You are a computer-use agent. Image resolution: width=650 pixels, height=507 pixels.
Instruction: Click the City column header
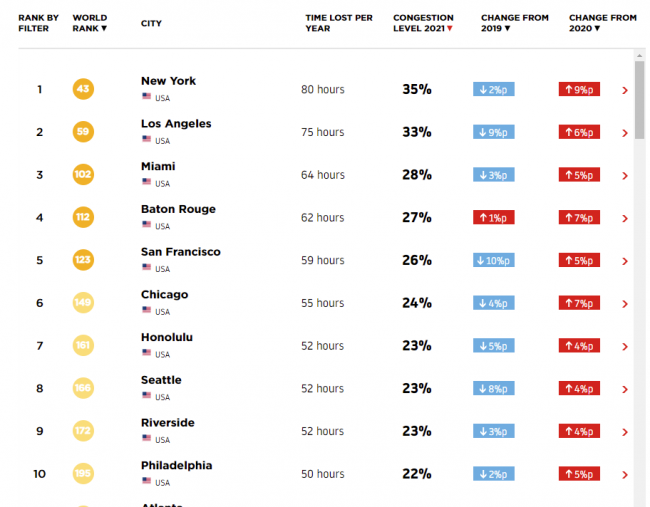coord(151,23)
